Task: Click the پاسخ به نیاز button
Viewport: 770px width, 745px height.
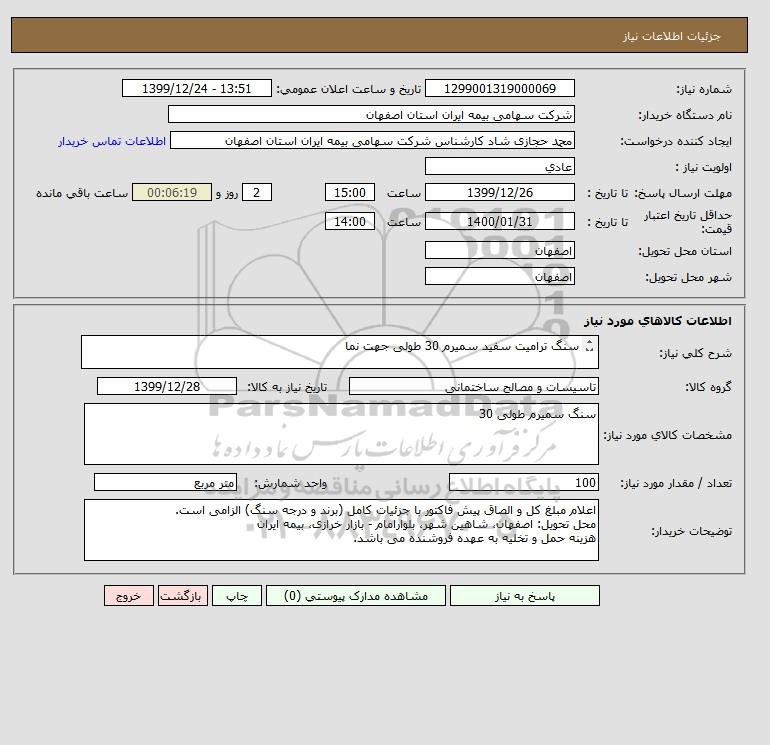Action: [x=524, y=596]
